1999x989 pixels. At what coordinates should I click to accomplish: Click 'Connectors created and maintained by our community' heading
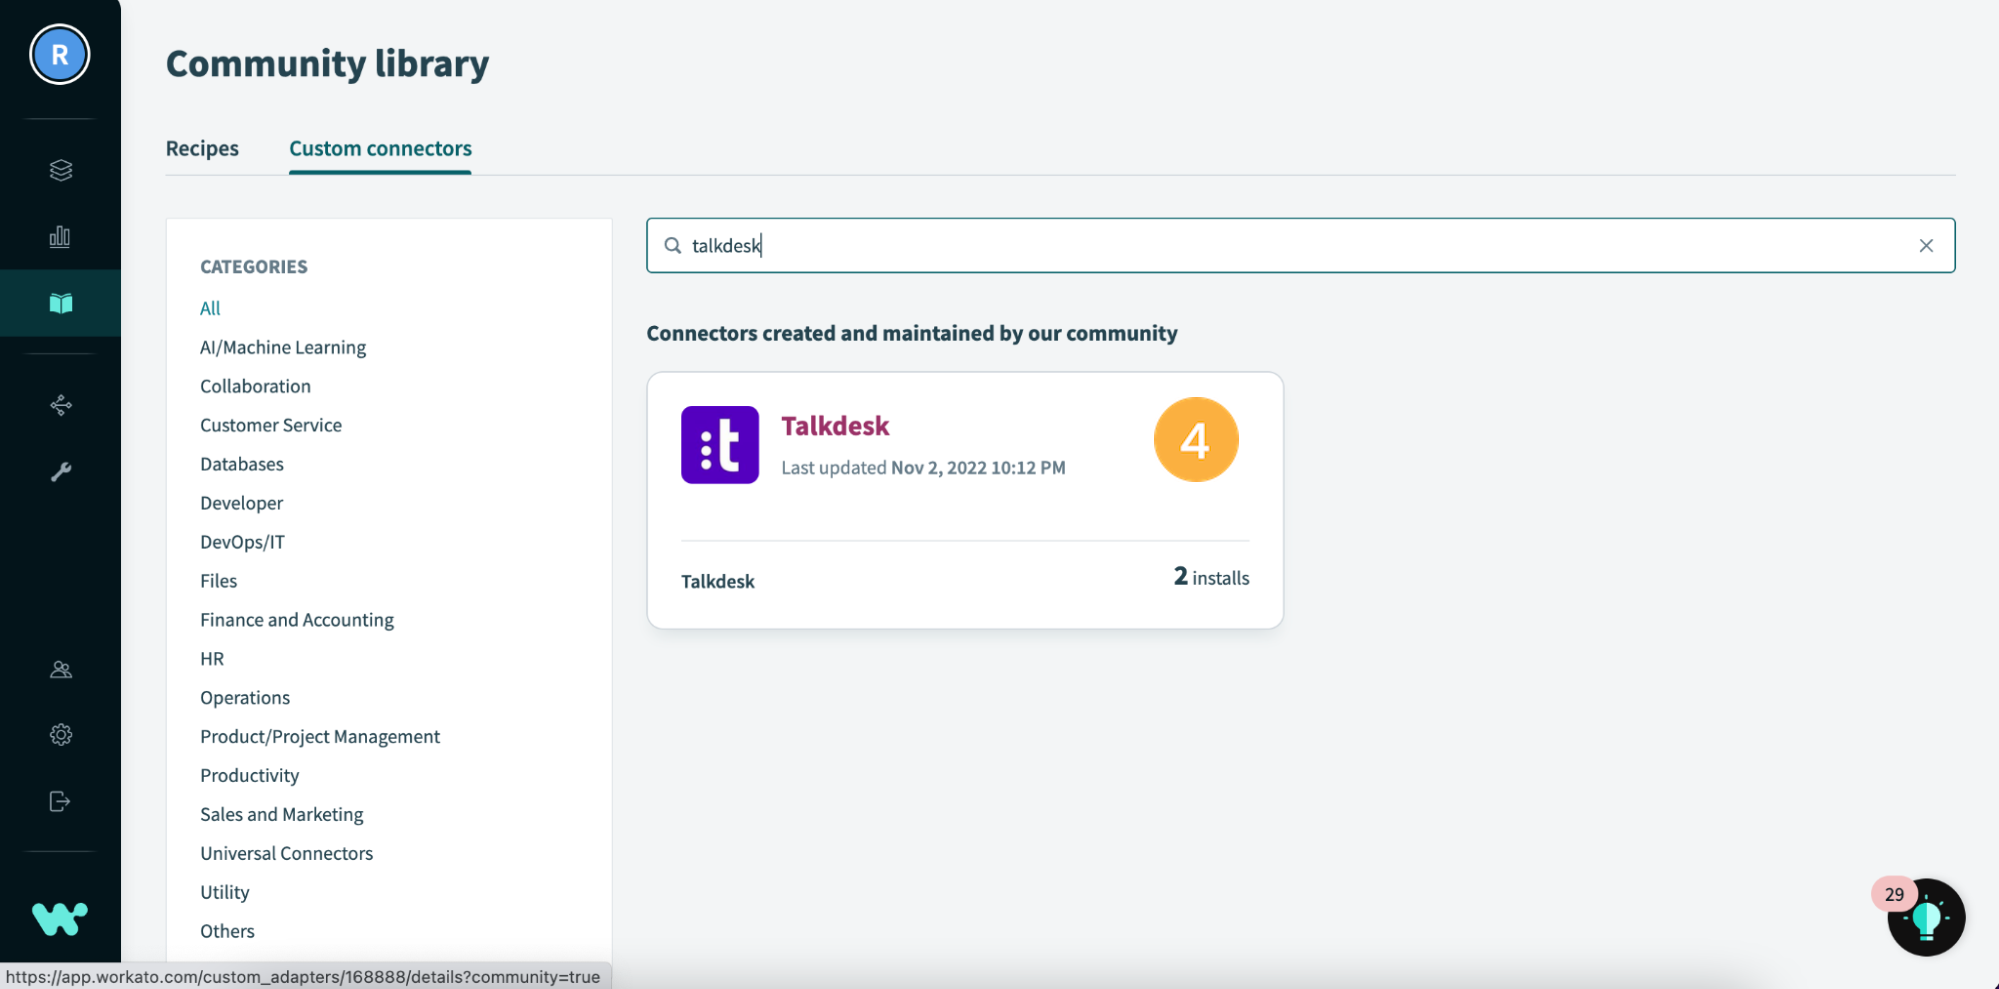tap(912, 334)
